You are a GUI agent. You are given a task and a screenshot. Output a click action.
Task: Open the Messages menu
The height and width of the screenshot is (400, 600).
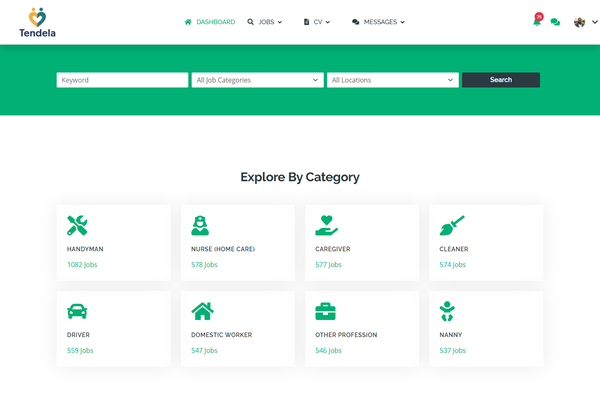click(378, 22)
